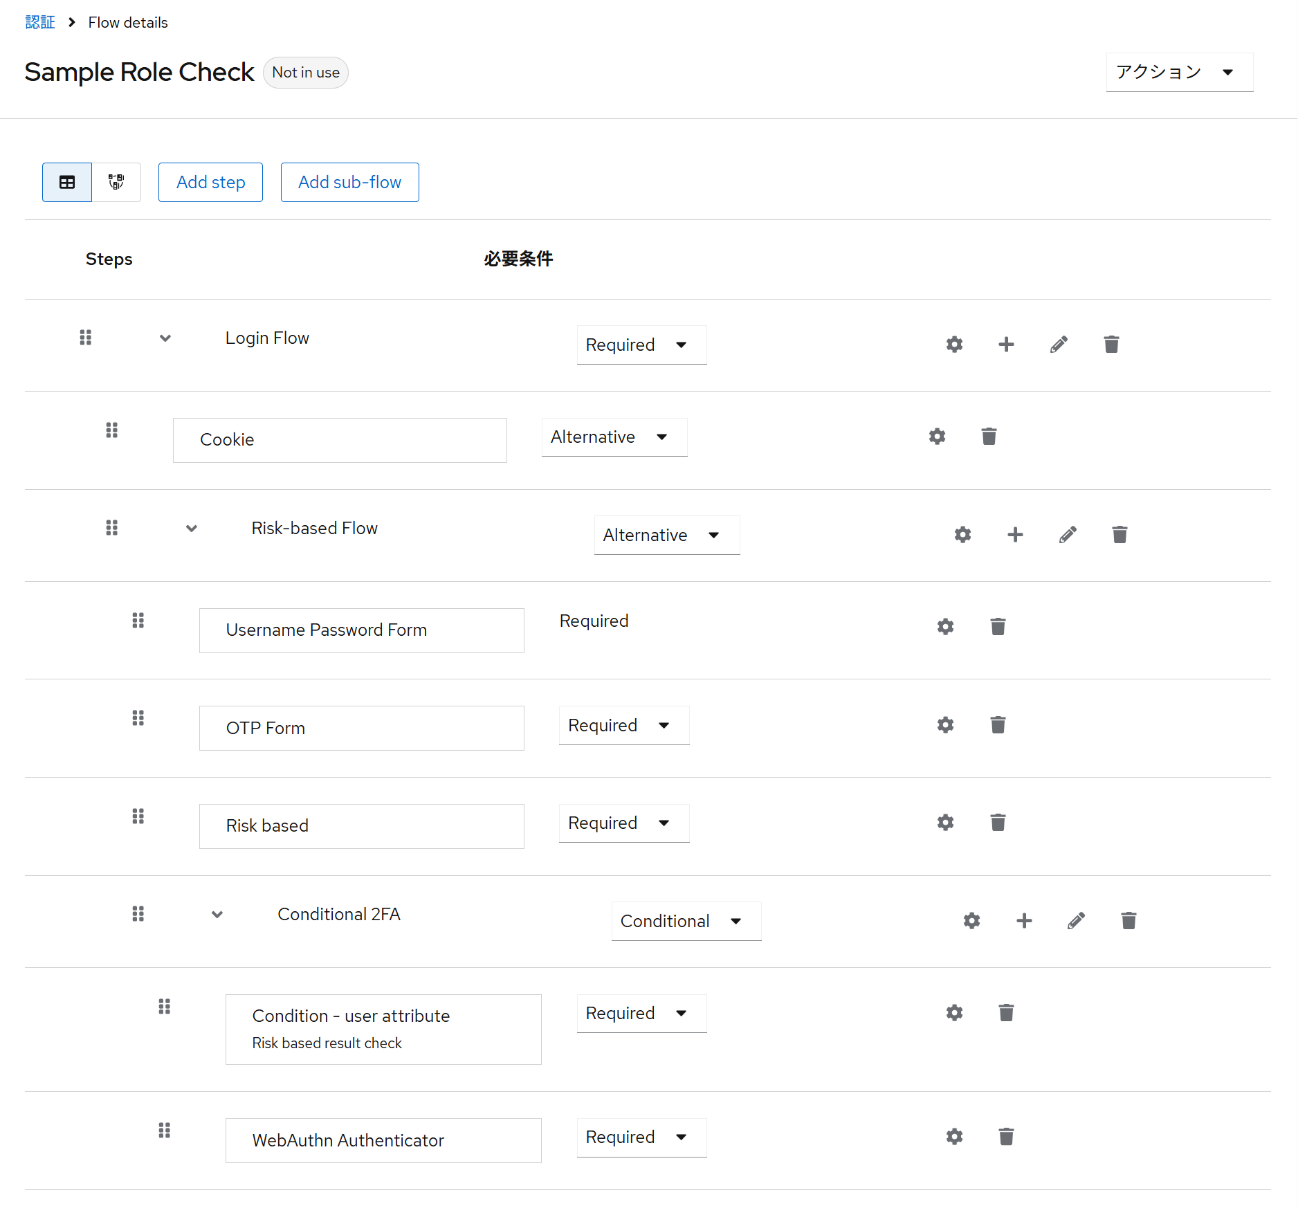Edit Risk-based Flow with pencil icon
This screenshot has height=1208, width=1298.
(1068, 534)
